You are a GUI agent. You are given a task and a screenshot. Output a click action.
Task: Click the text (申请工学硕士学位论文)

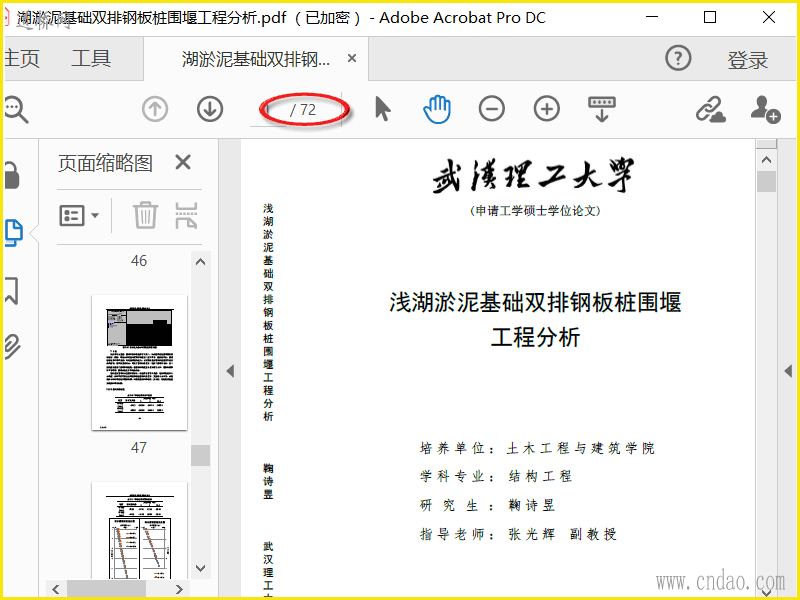535,211
